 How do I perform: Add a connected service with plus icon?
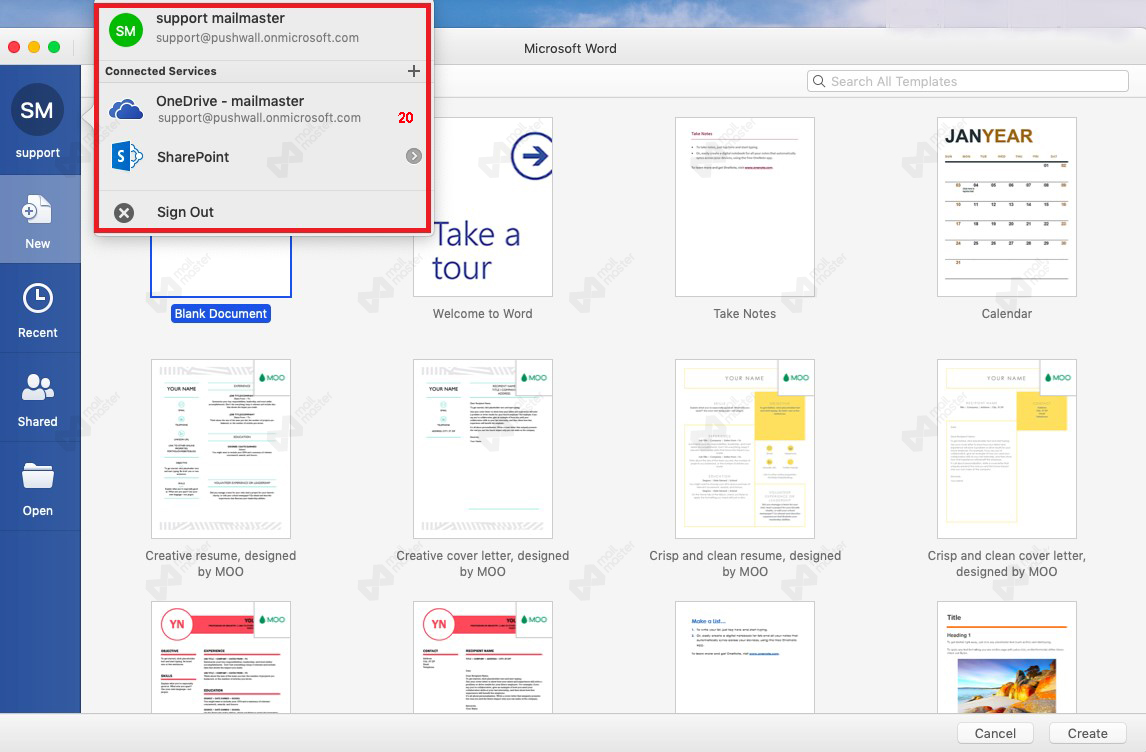pos(414,71)
